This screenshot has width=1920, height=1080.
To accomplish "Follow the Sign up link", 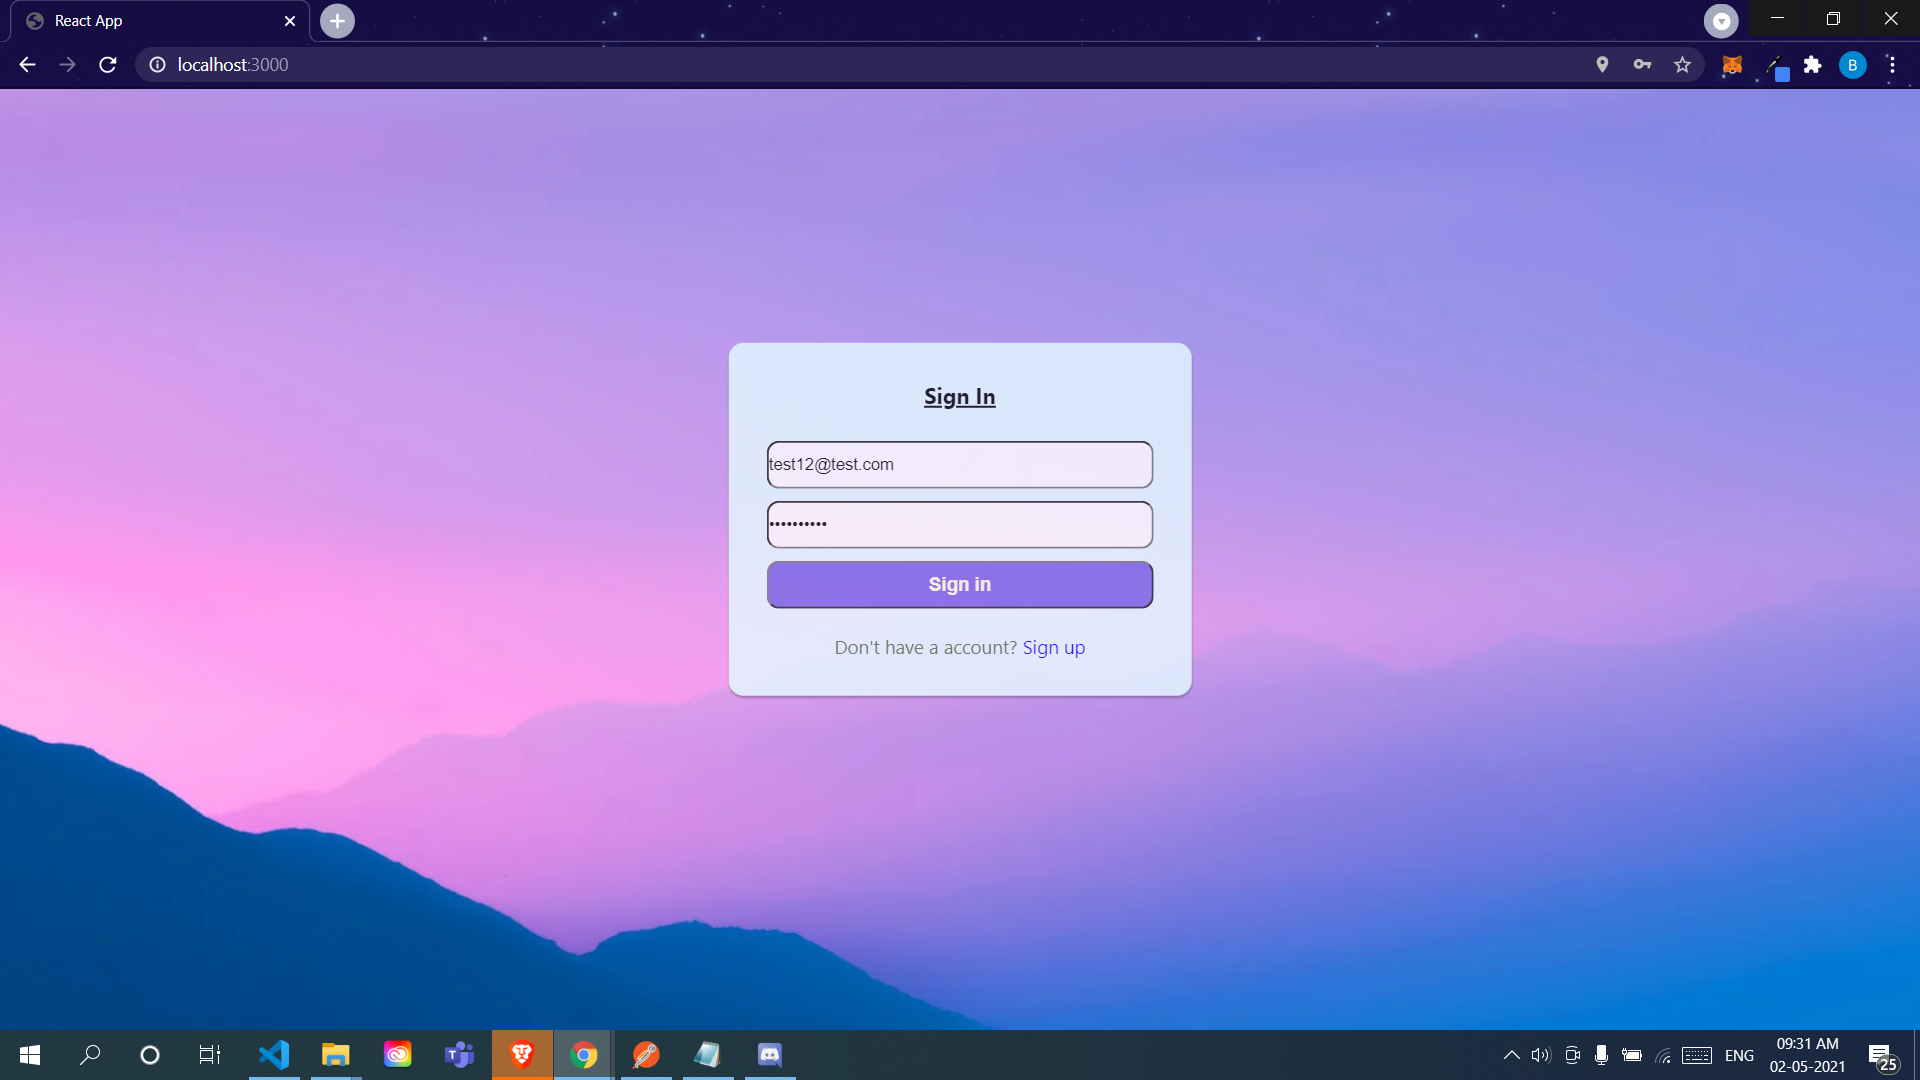I will (x=1053, y=648).
